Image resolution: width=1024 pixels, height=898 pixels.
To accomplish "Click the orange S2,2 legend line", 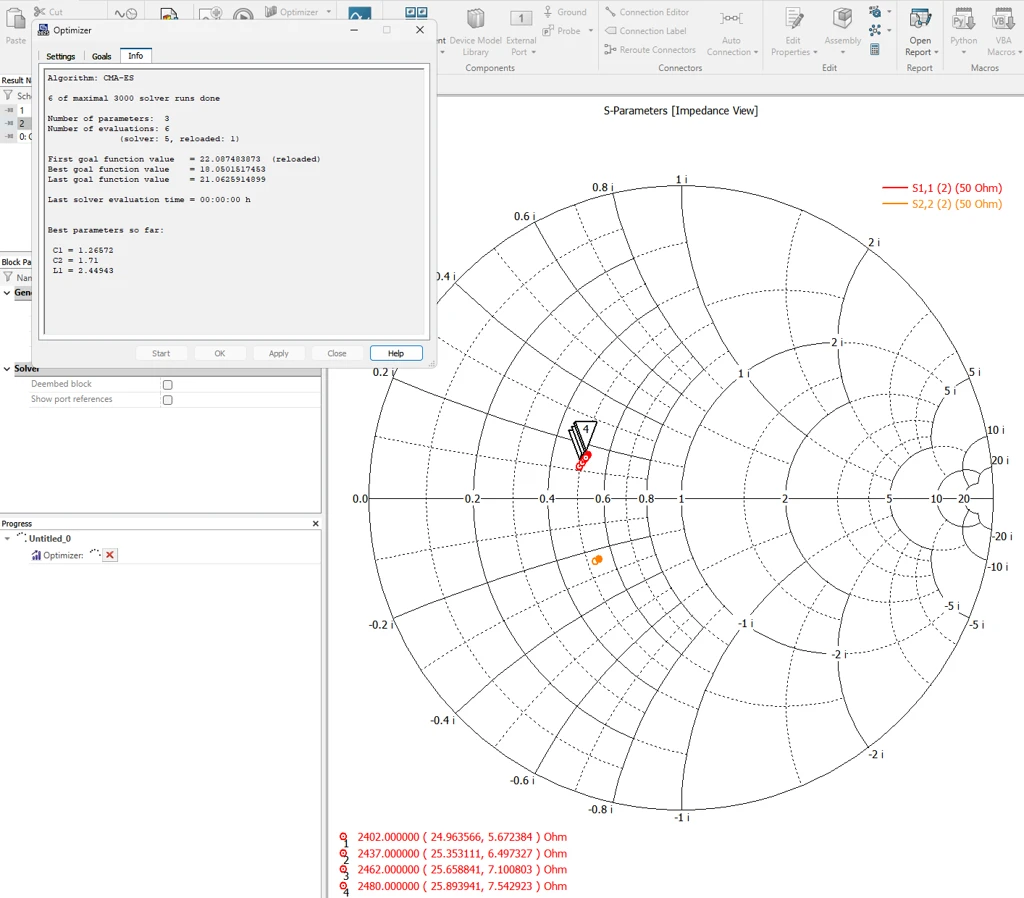I will tap(895, 204).
